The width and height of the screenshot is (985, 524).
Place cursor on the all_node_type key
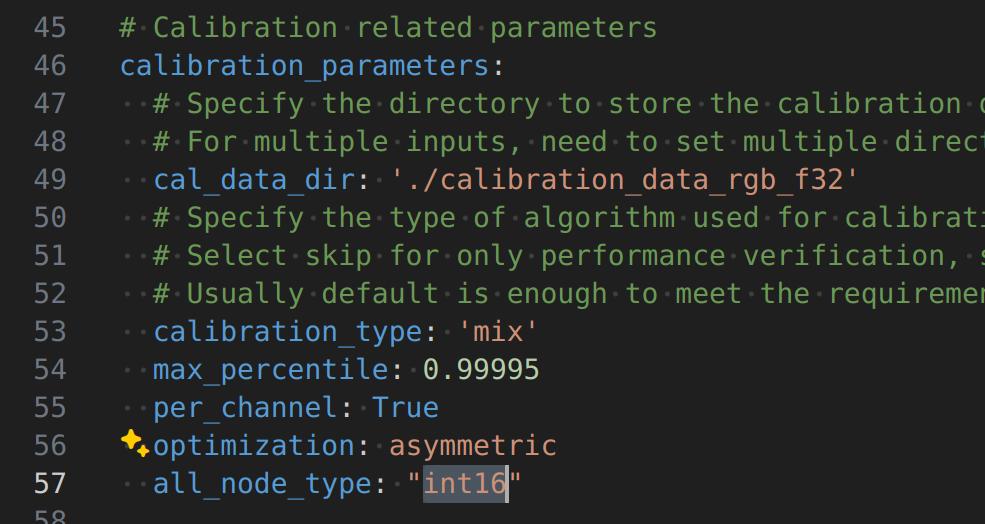click(x=262, y=484)
